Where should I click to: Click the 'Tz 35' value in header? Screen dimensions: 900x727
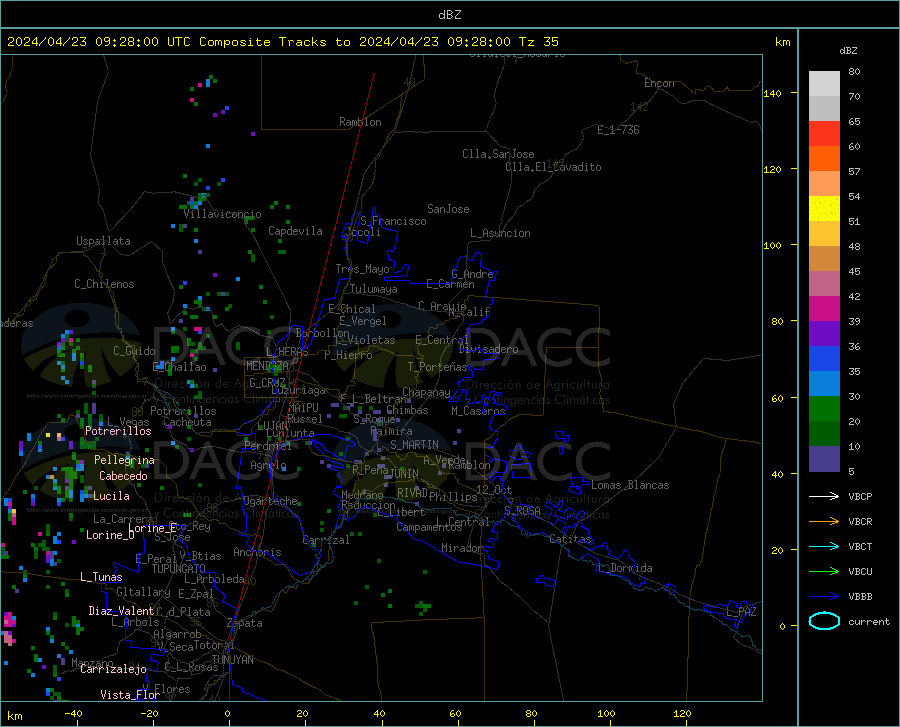538,42
